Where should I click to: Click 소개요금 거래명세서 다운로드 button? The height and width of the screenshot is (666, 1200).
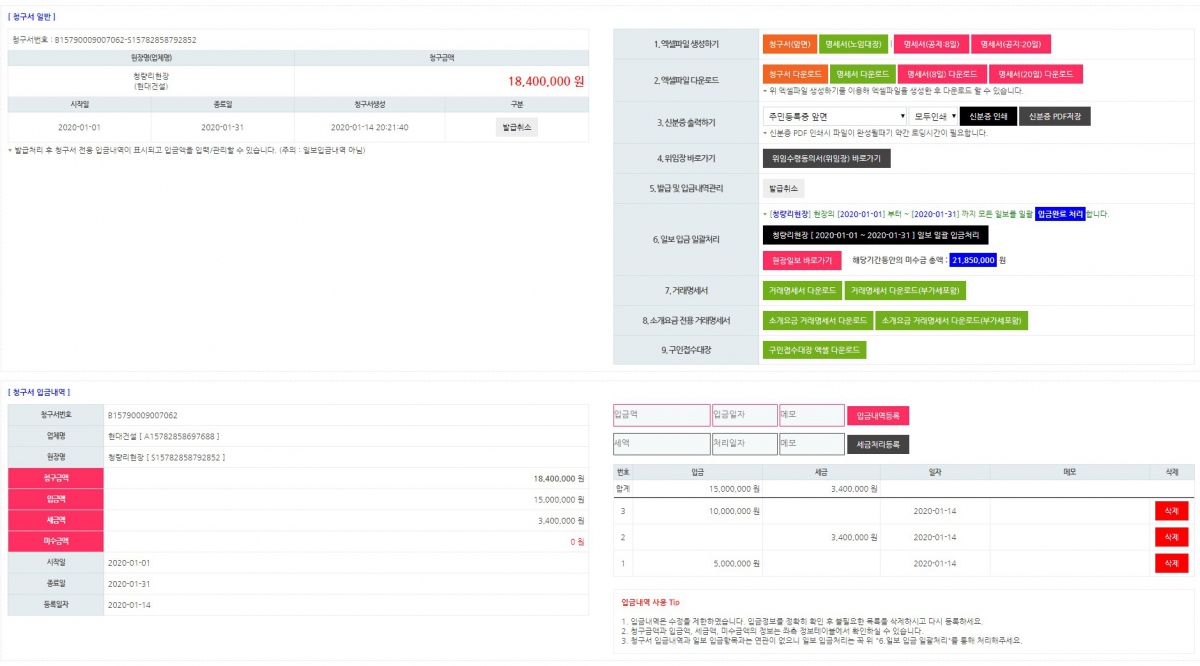coord(817,320)
